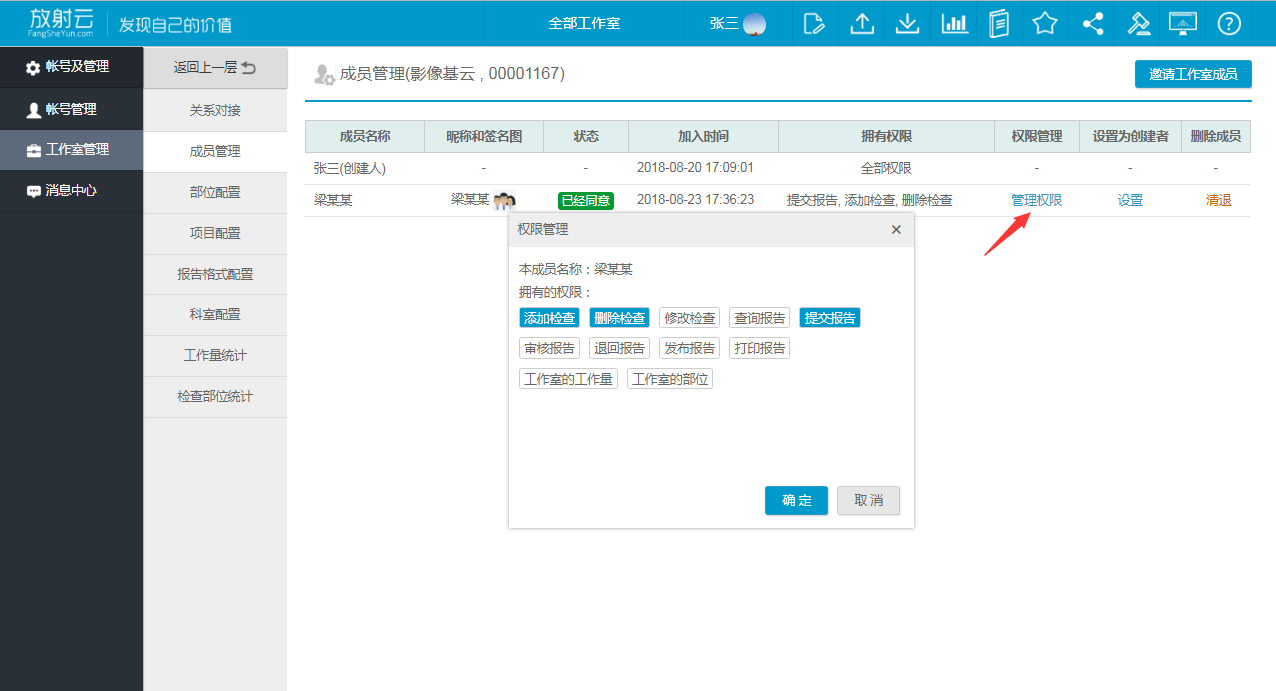This screenshot has width=1276, height=691.
Task: Click the share icon in header
Action: point(1092,23)
